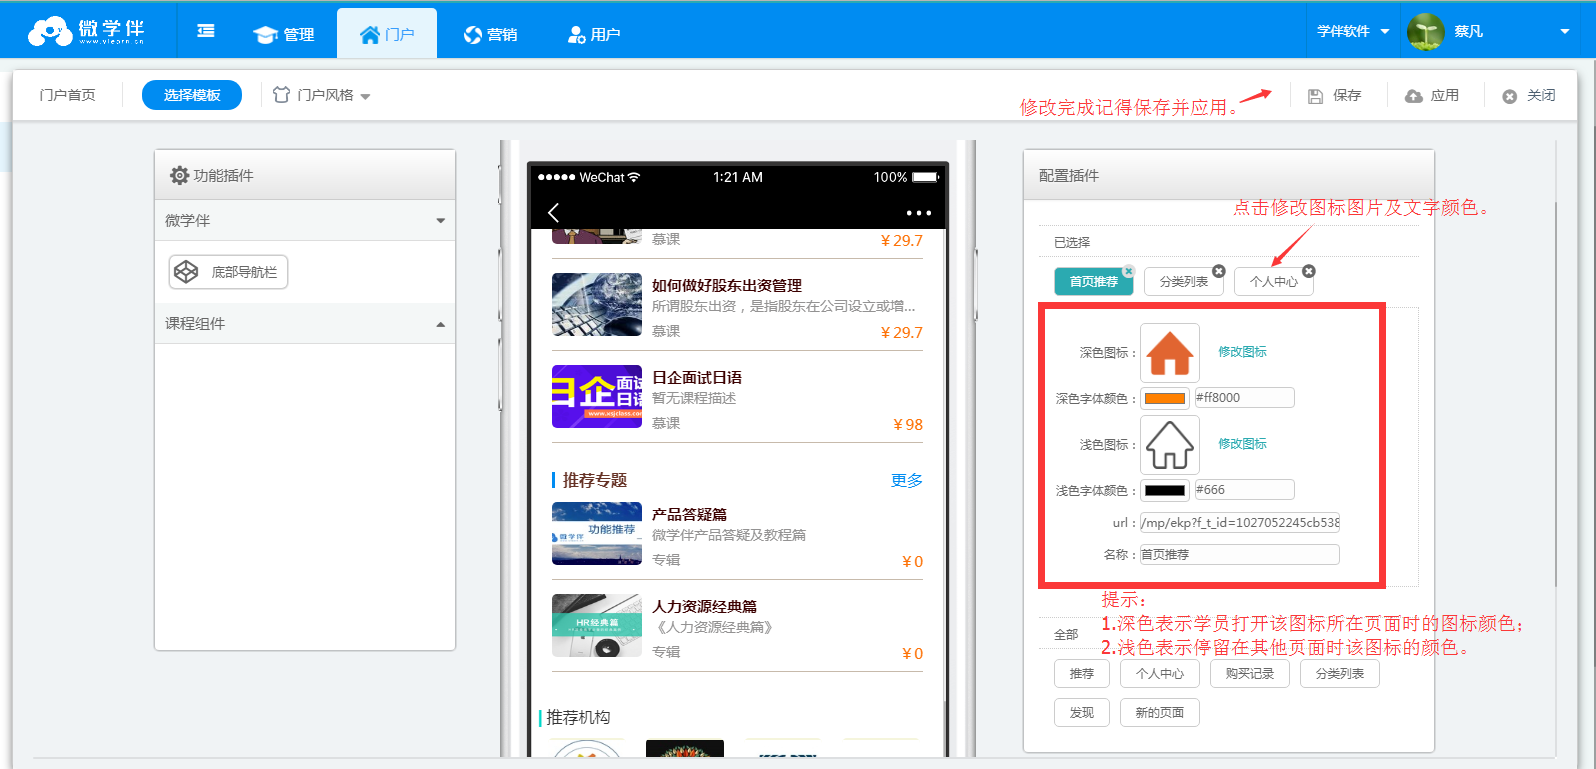This screenshot has height=769, width=1596.
Task: Click the page vertical scrollbar
Action: tap(1555, 395)
